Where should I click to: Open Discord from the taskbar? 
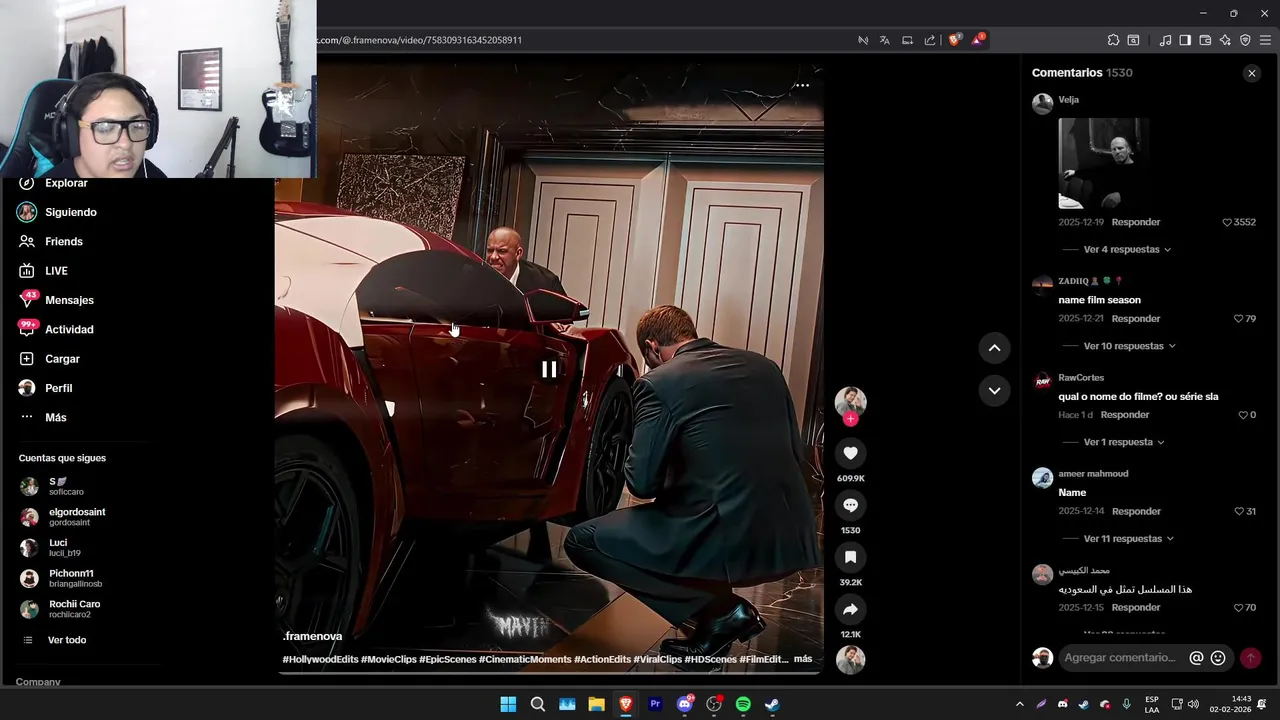(684, 704)
